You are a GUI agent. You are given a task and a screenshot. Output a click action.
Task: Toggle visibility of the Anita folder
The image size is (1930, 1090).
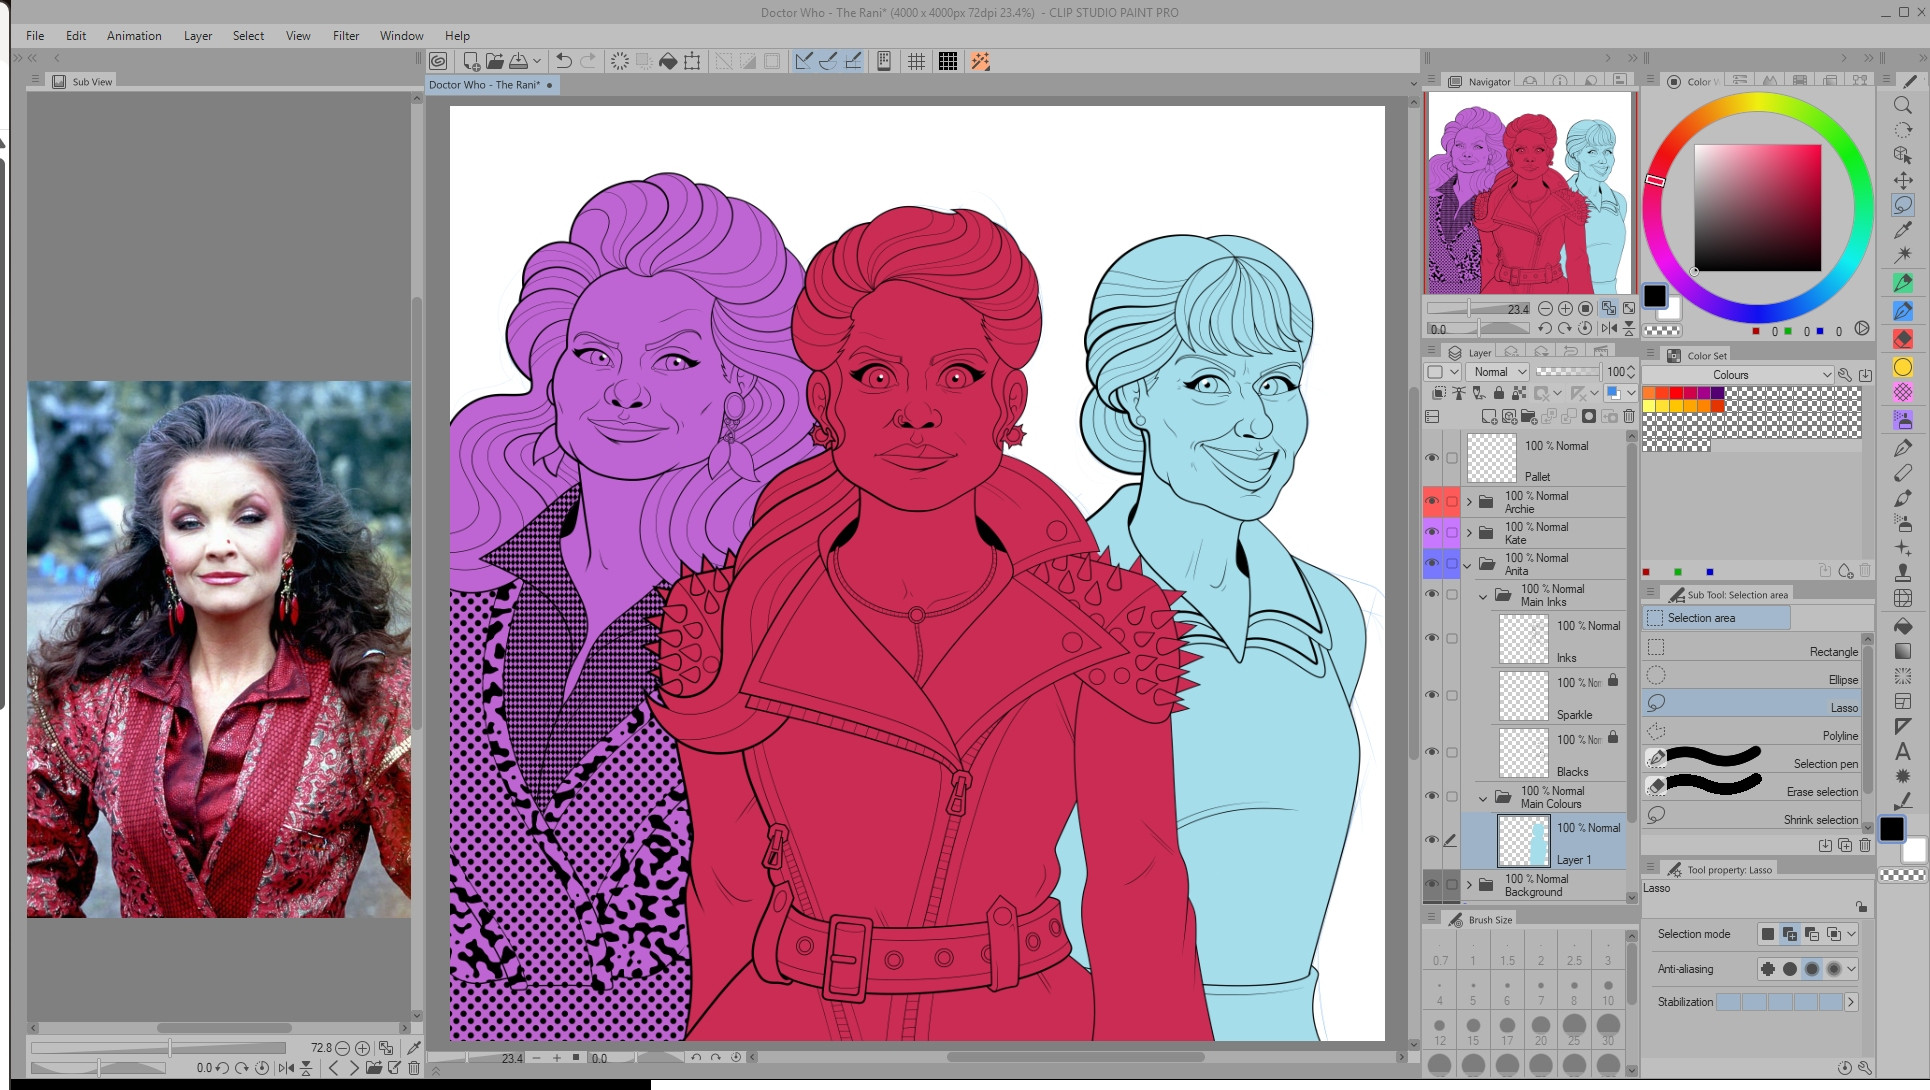(1432, 563)
